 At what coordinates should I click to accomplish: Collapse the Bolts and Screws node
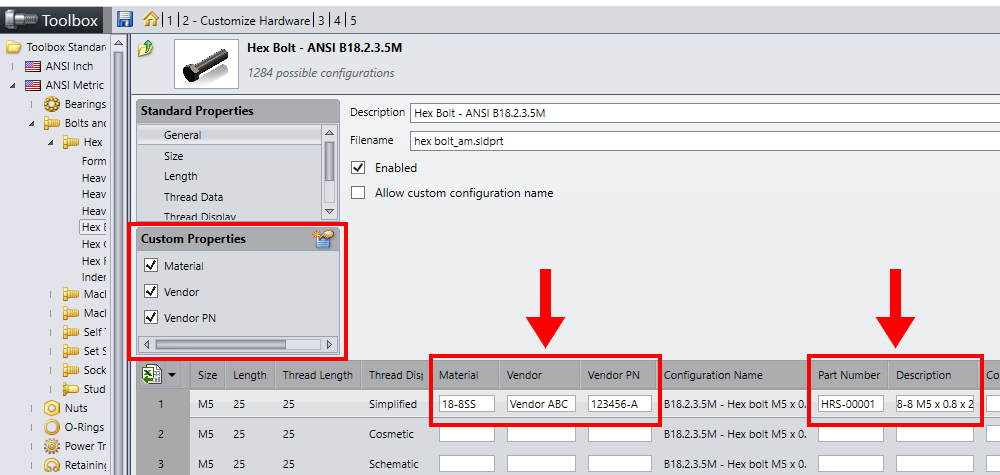32,123
